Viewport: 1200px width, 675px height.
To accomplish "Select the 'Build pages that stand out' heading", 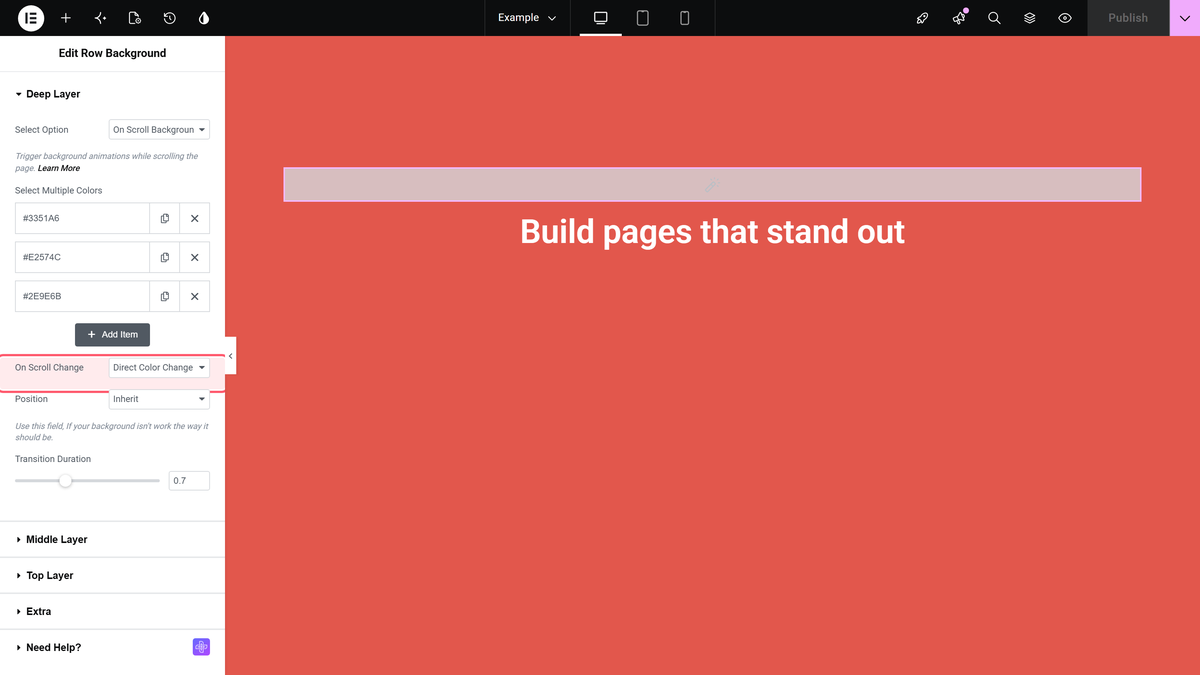I will [x=712, y=232].
